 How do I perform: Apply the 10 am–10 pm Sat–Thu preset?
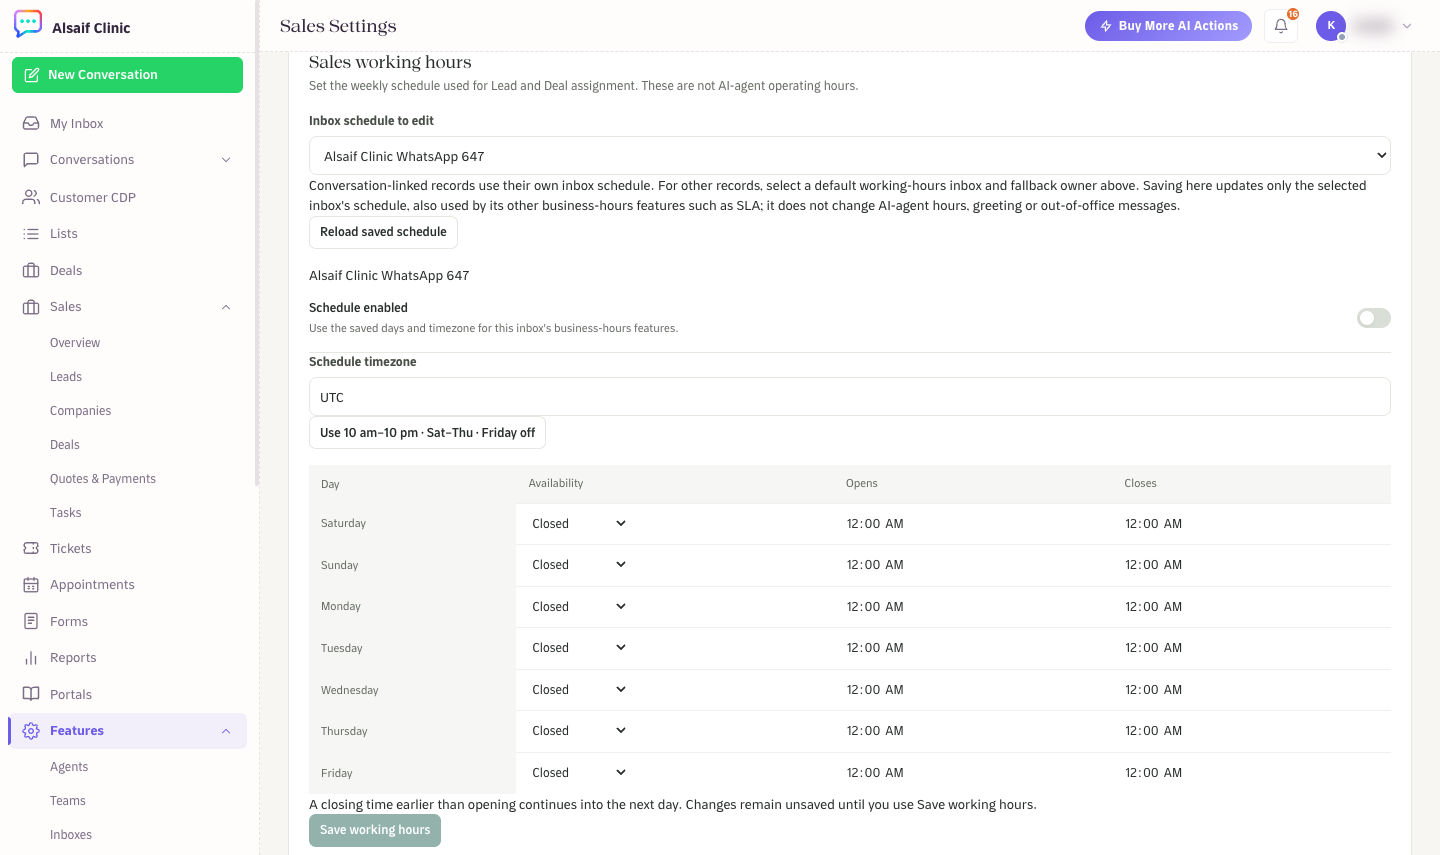click(x=427, y=433)
